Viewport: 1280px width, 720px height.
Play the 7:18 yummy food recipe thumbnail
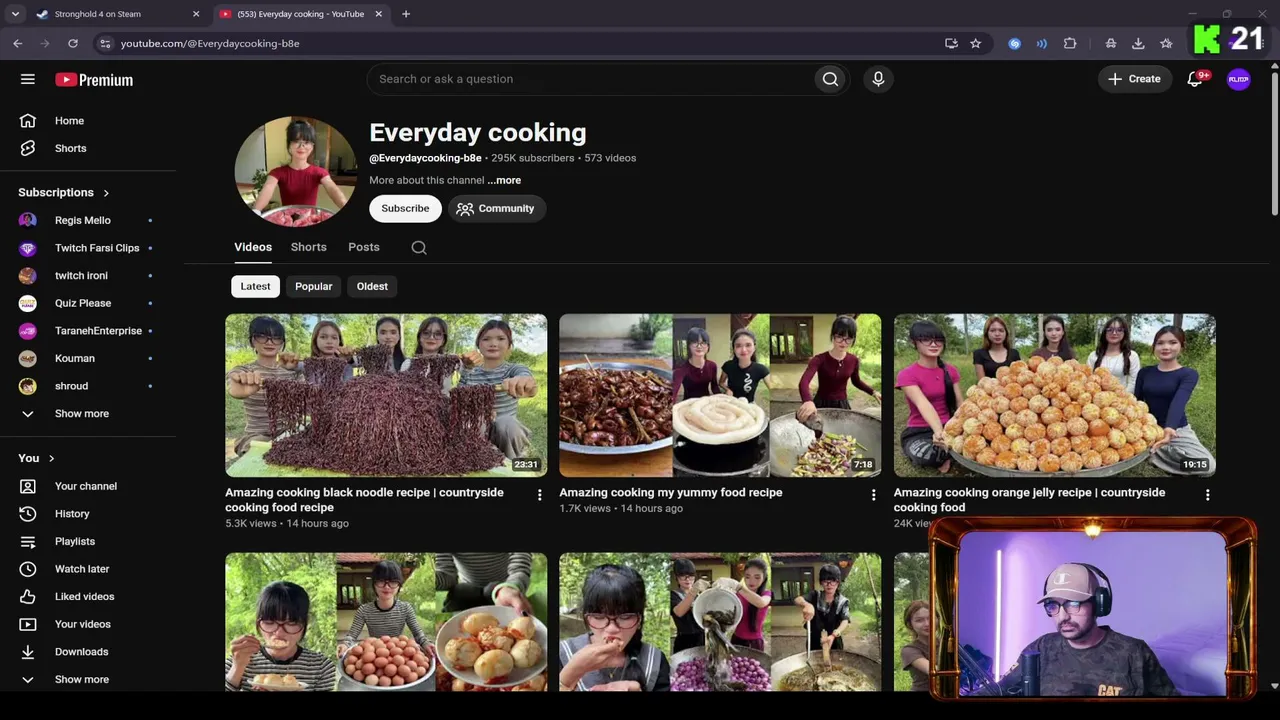coord(720,395)
